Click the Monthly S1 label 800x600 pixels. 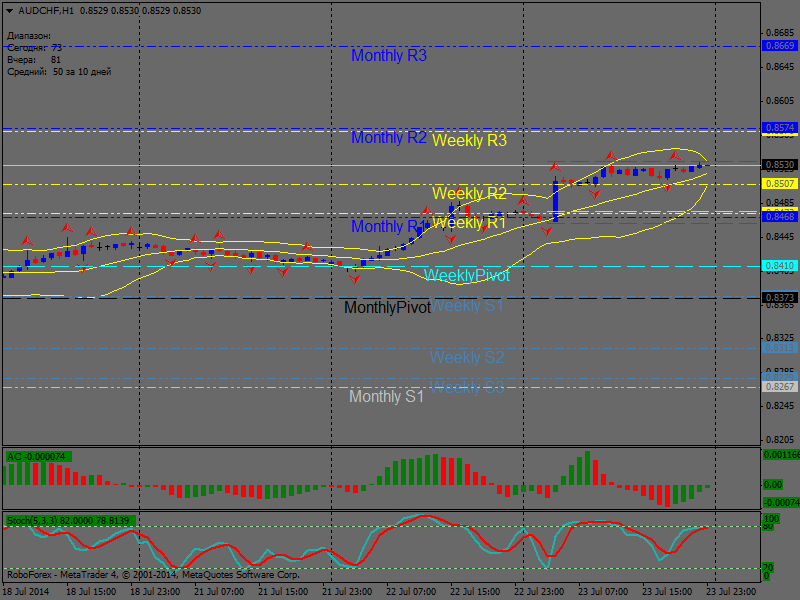pyautogui.click(x=386, y=397)
